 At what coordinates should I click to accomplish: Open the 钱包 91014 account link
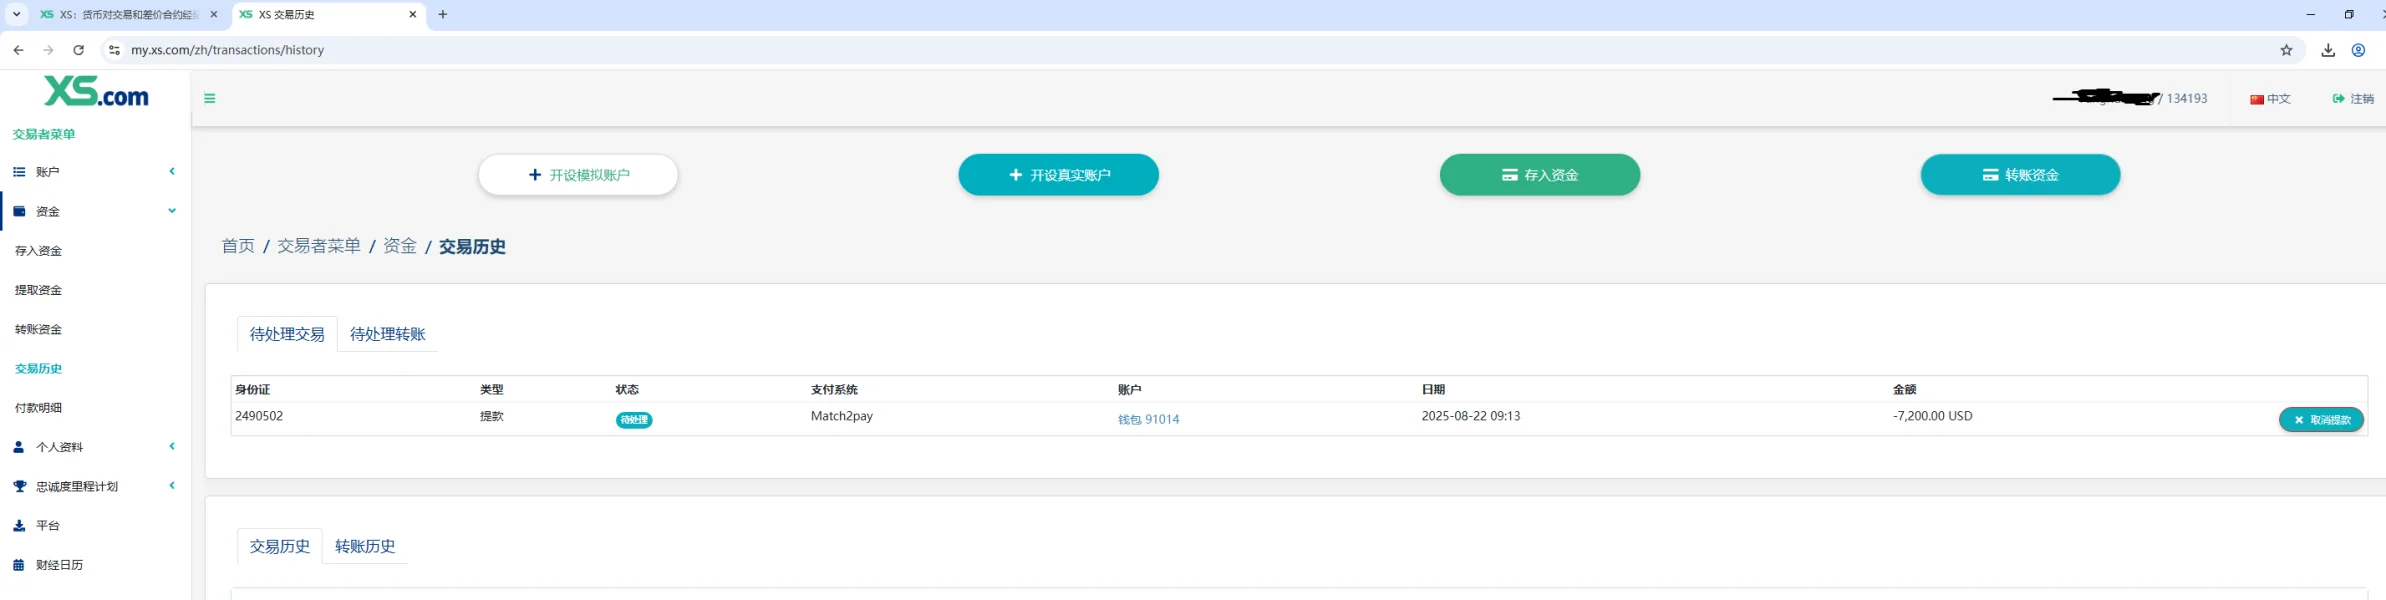click(x=1148, y=420)
